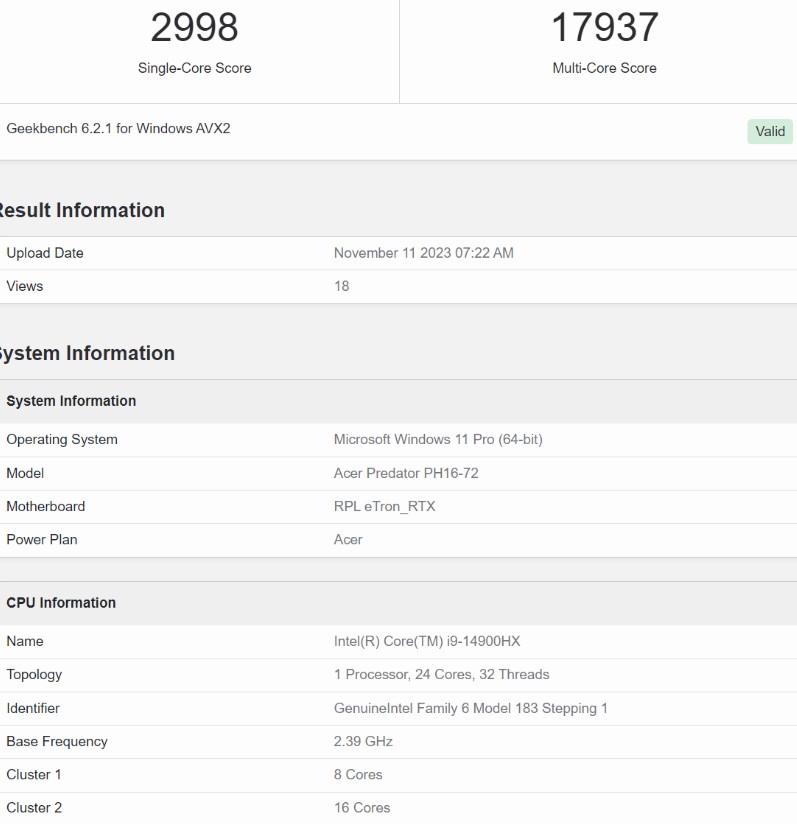Click the System Information table header
This screenshot has height=824, width=797.
71,401
